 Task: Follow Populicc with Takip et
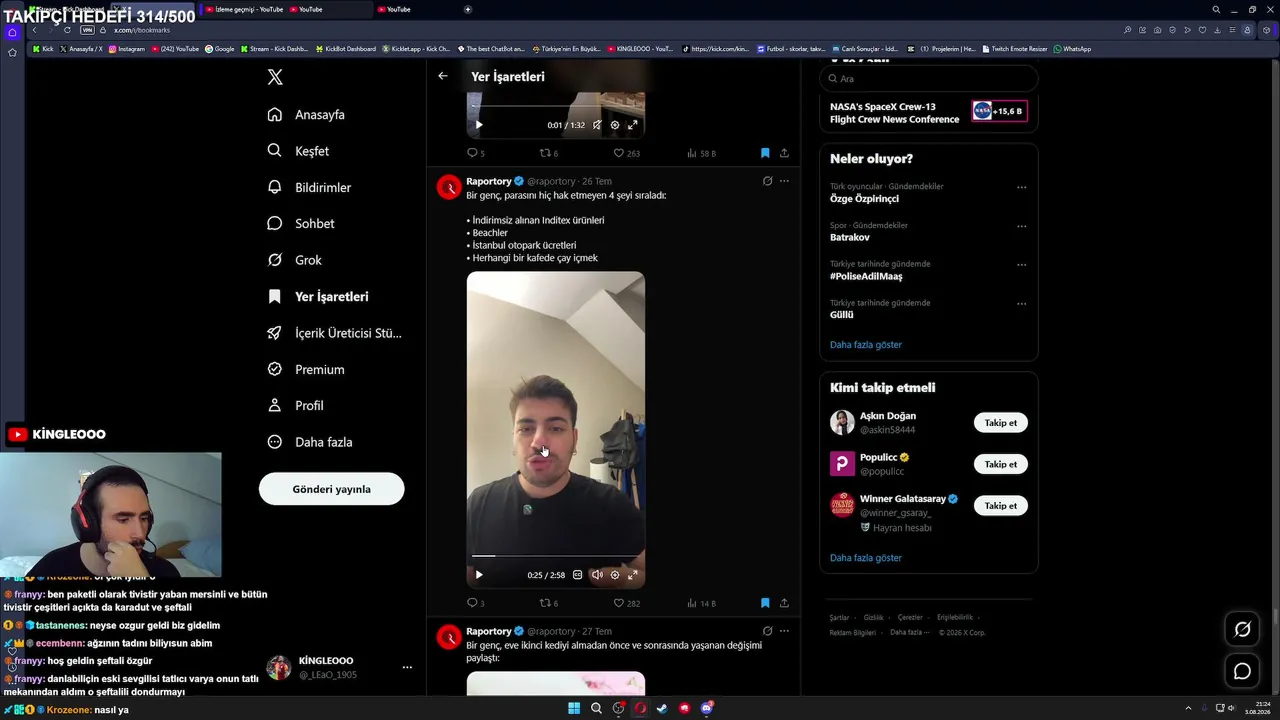pyautogui.click(x=1000, y=464)
